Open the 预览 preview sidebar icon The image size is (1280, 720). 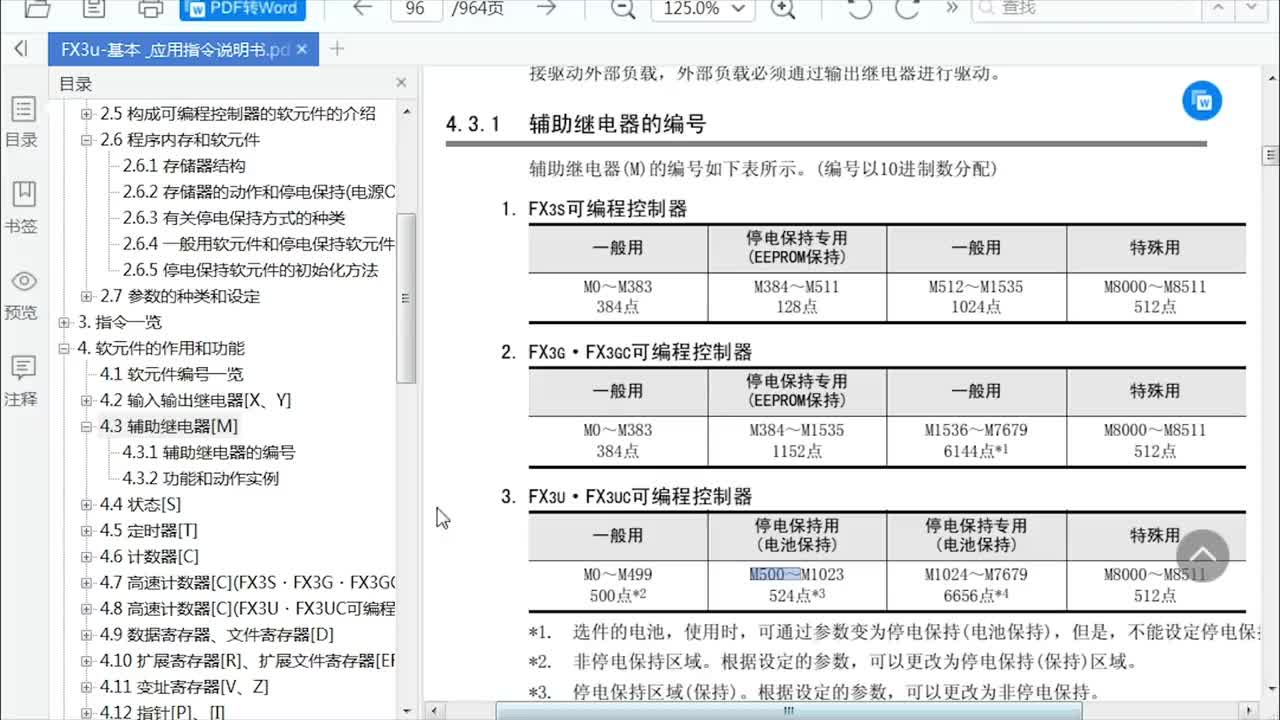tap(22, 293)
